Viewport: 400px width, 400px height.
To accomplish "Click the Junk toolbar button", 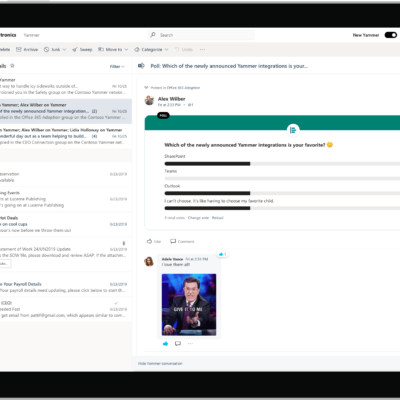I will (52, 49).
